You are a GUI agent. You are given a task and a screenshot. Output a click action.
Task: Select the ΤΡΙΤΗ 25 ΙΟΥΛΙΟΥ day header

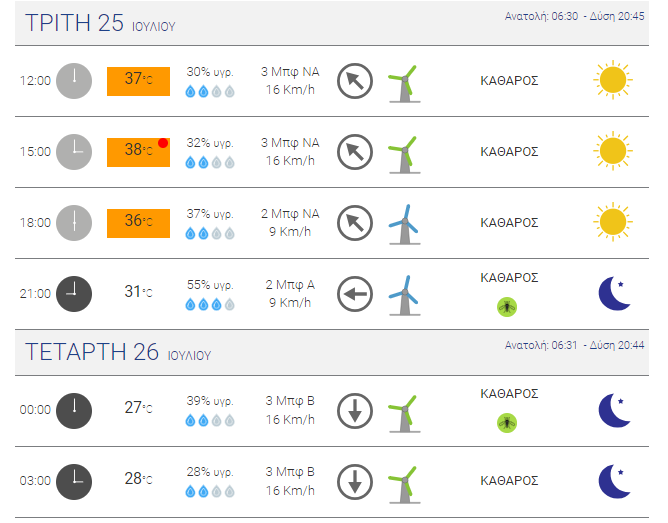(x=332, y=23)
